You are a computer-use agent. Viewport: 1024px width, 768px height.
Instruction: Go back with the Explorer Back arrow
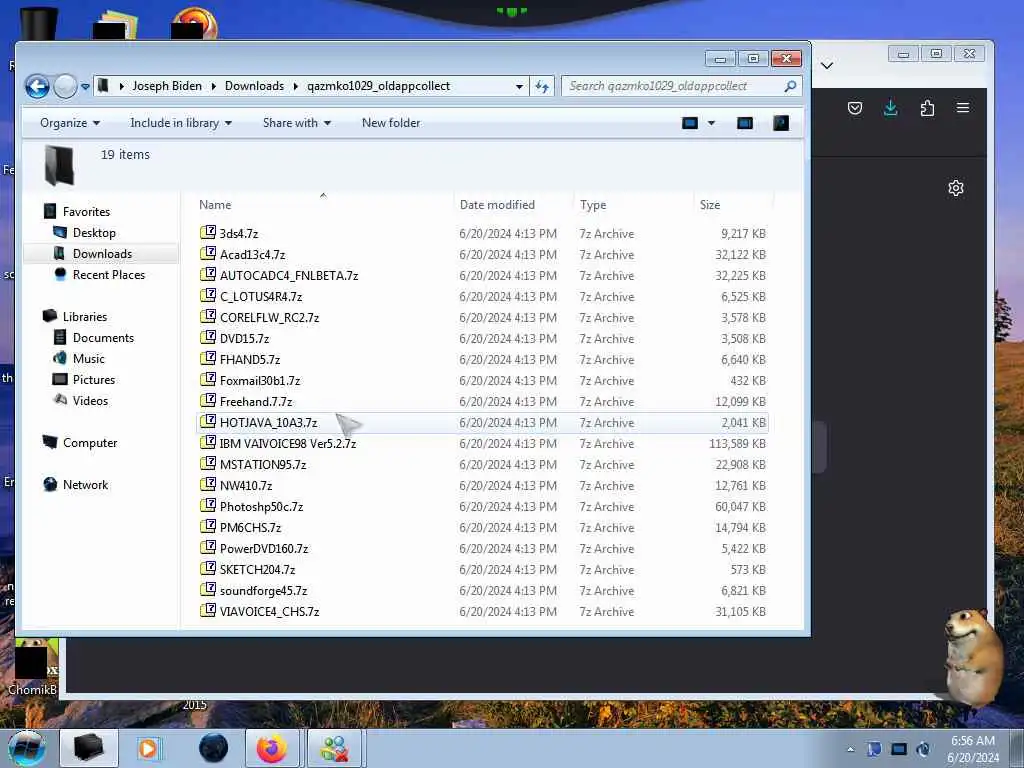coord(37,86)
